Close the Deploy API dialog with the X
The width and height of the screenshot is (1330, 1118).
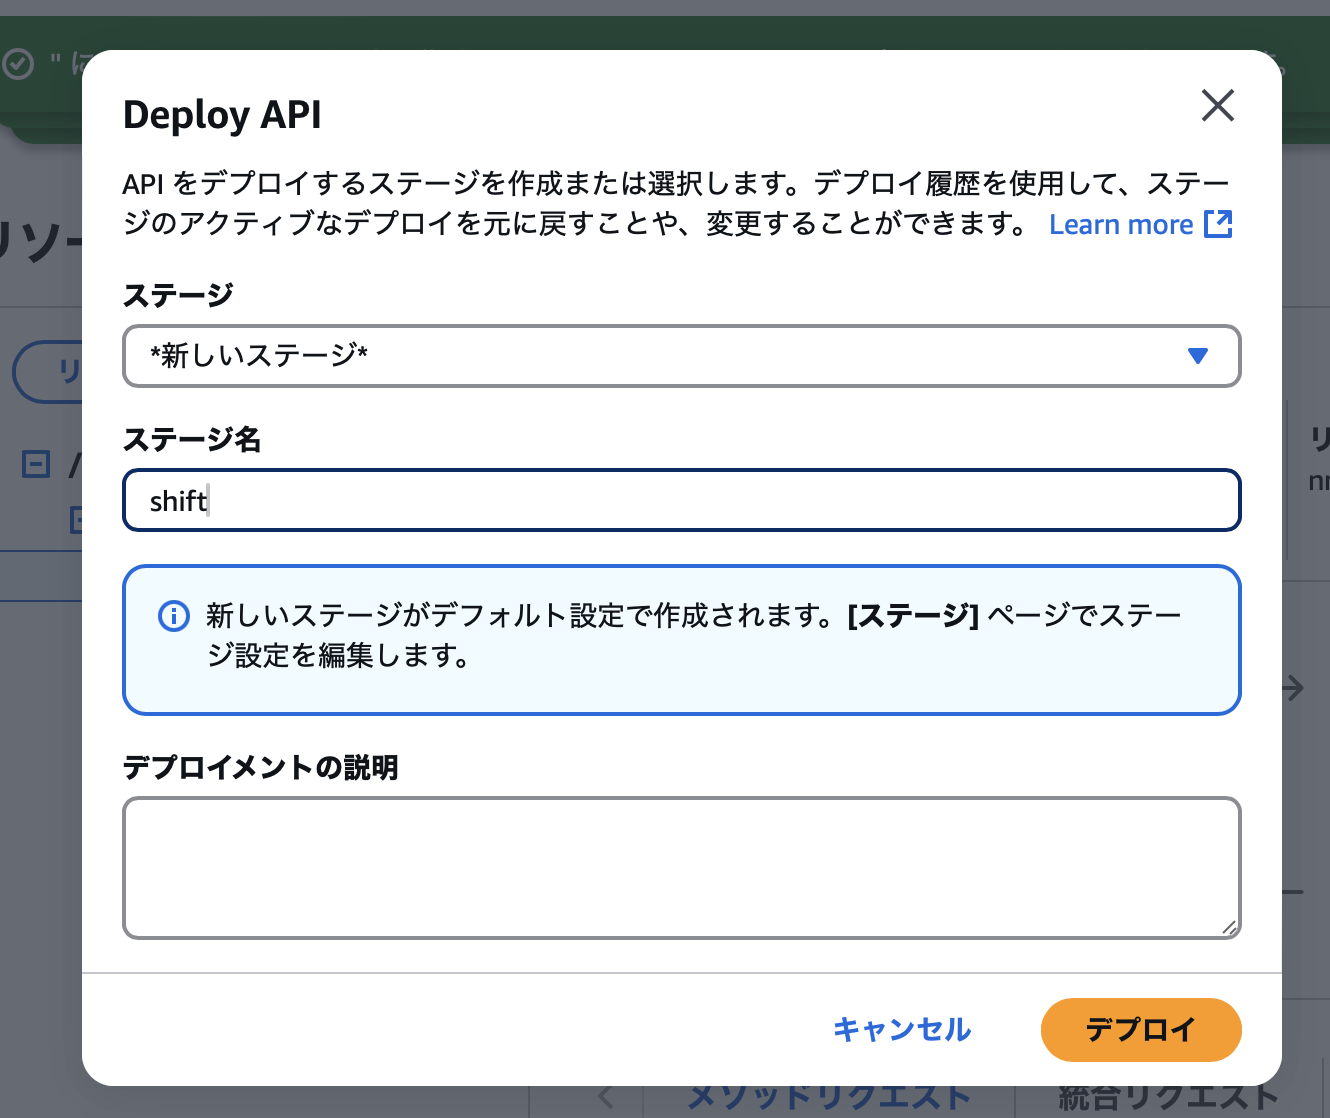(1218, 106)
